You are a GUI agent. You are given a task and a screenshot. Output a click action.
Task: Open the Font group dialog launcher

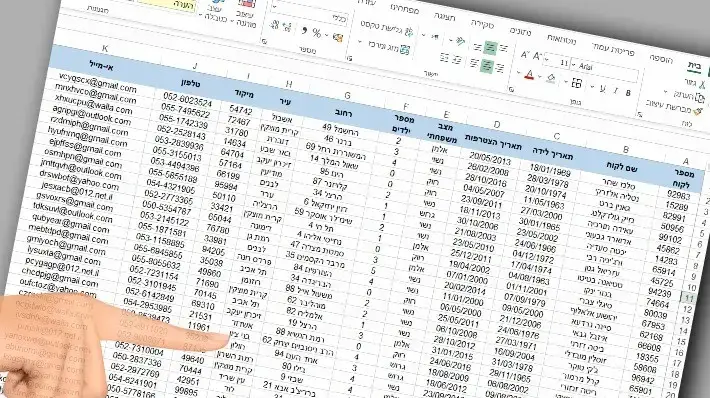(512, 89)
